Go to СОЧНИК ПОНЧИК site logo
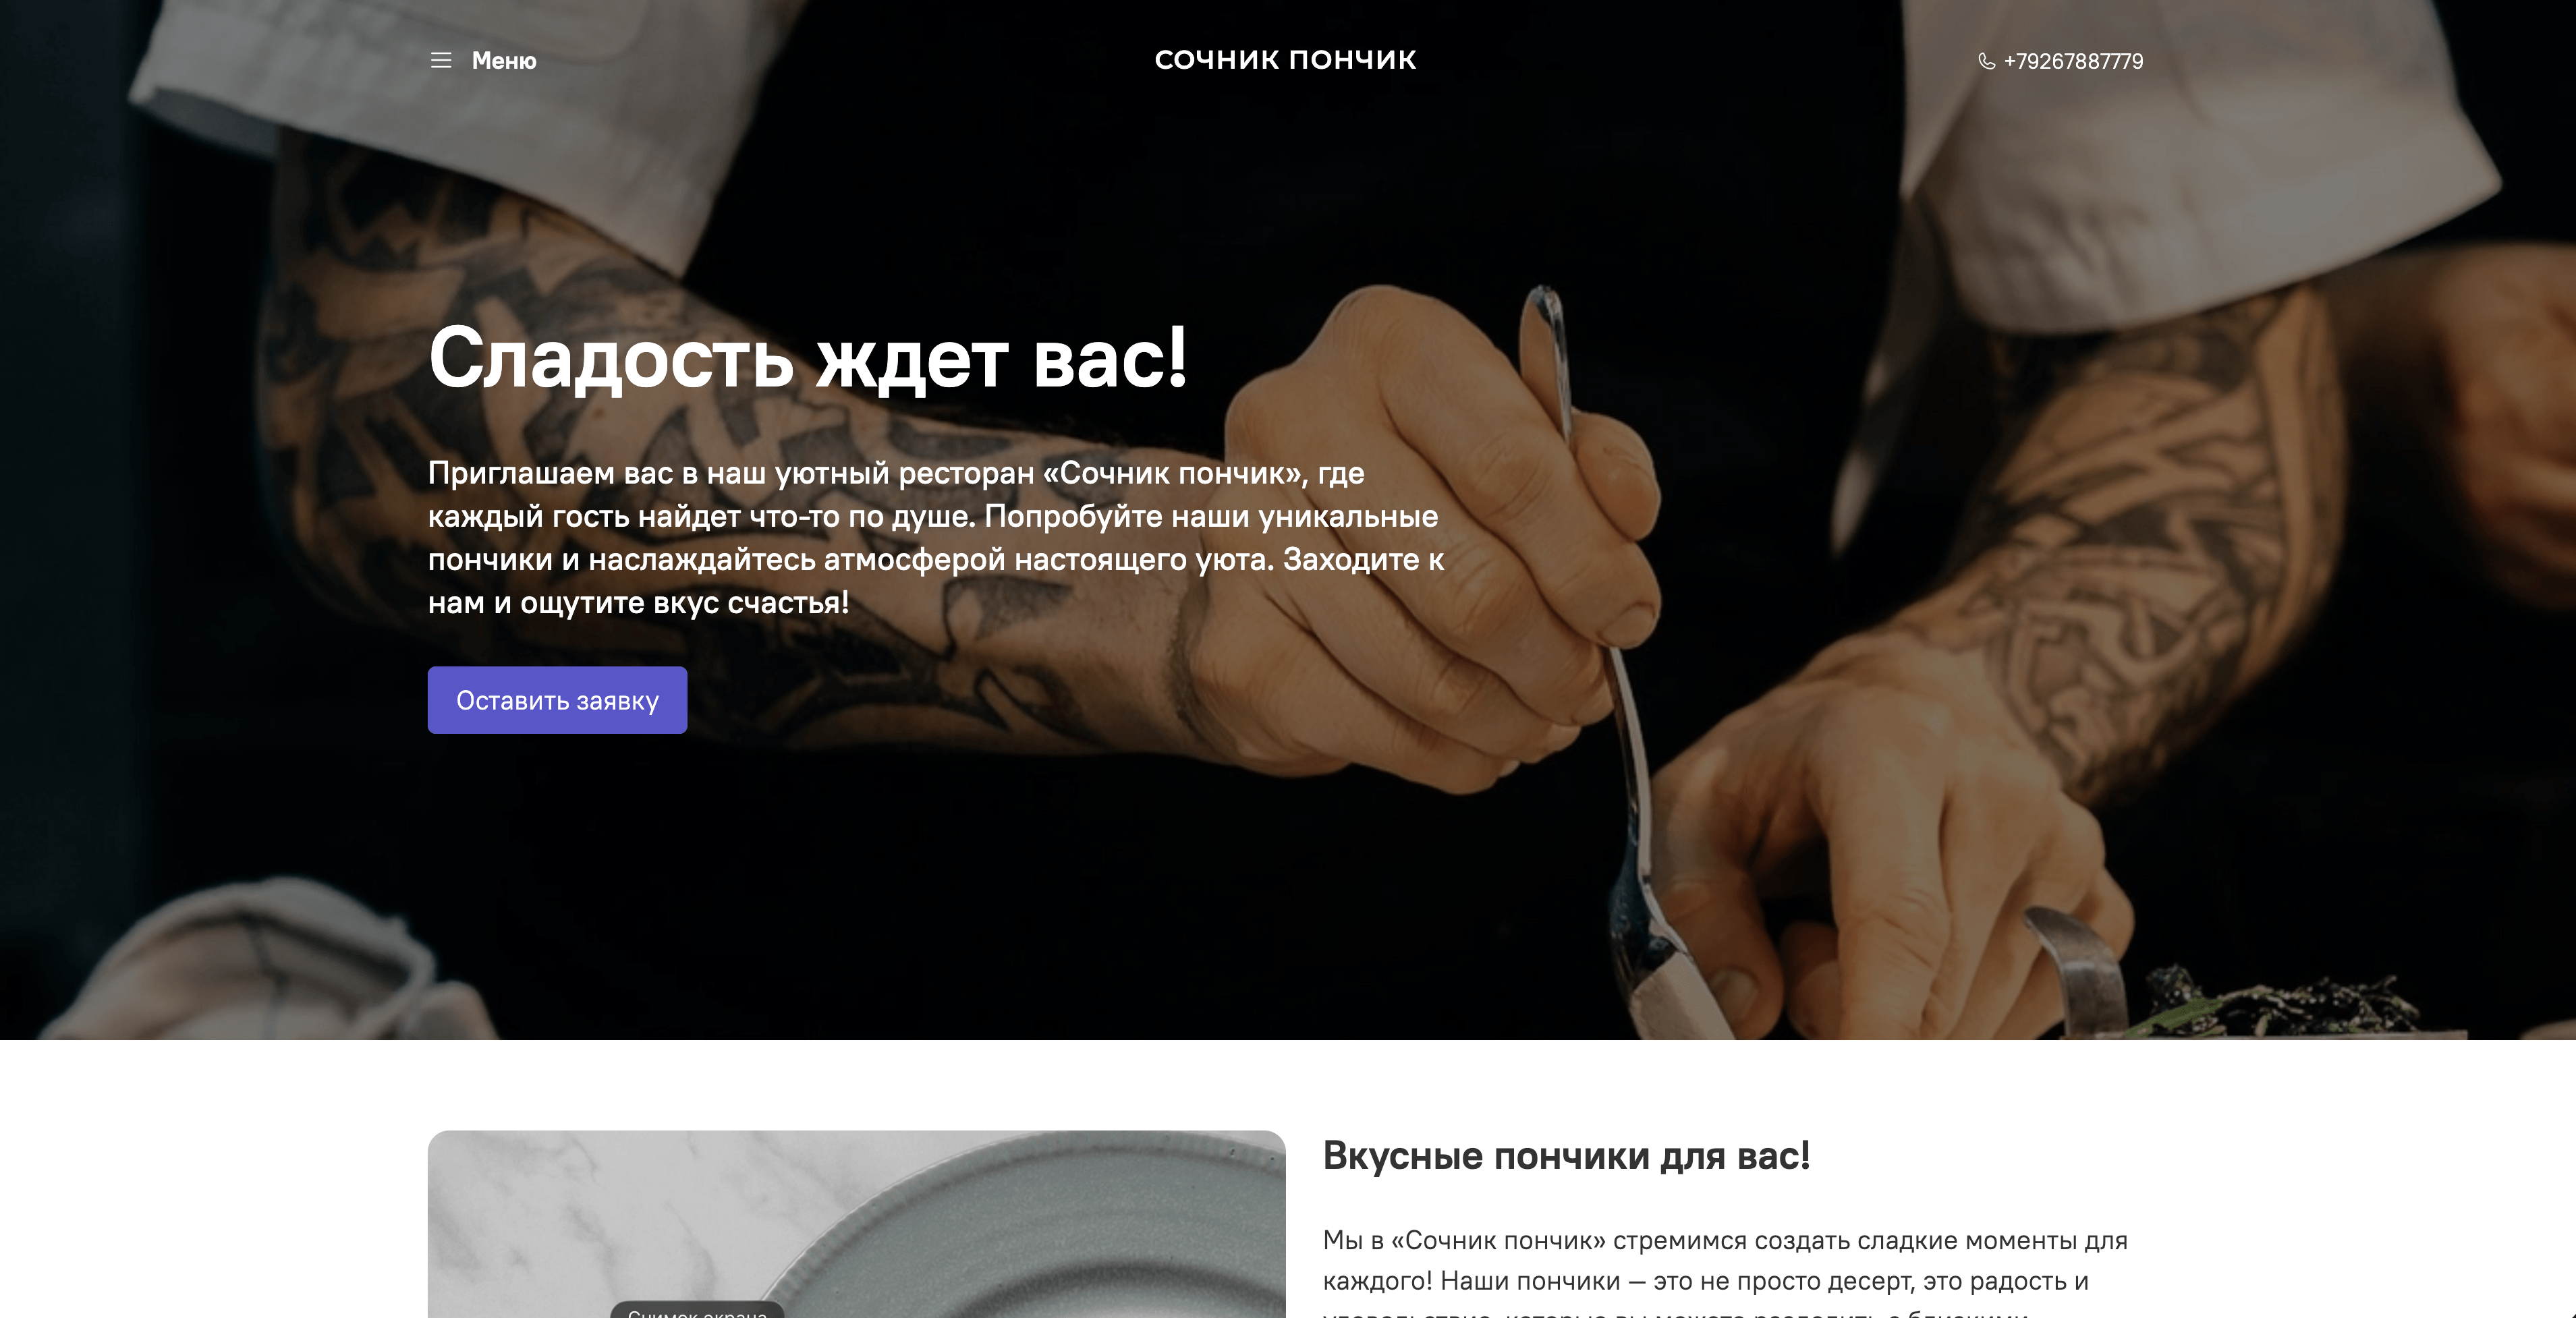The image size is (2576, 1318). point(1285,60)
